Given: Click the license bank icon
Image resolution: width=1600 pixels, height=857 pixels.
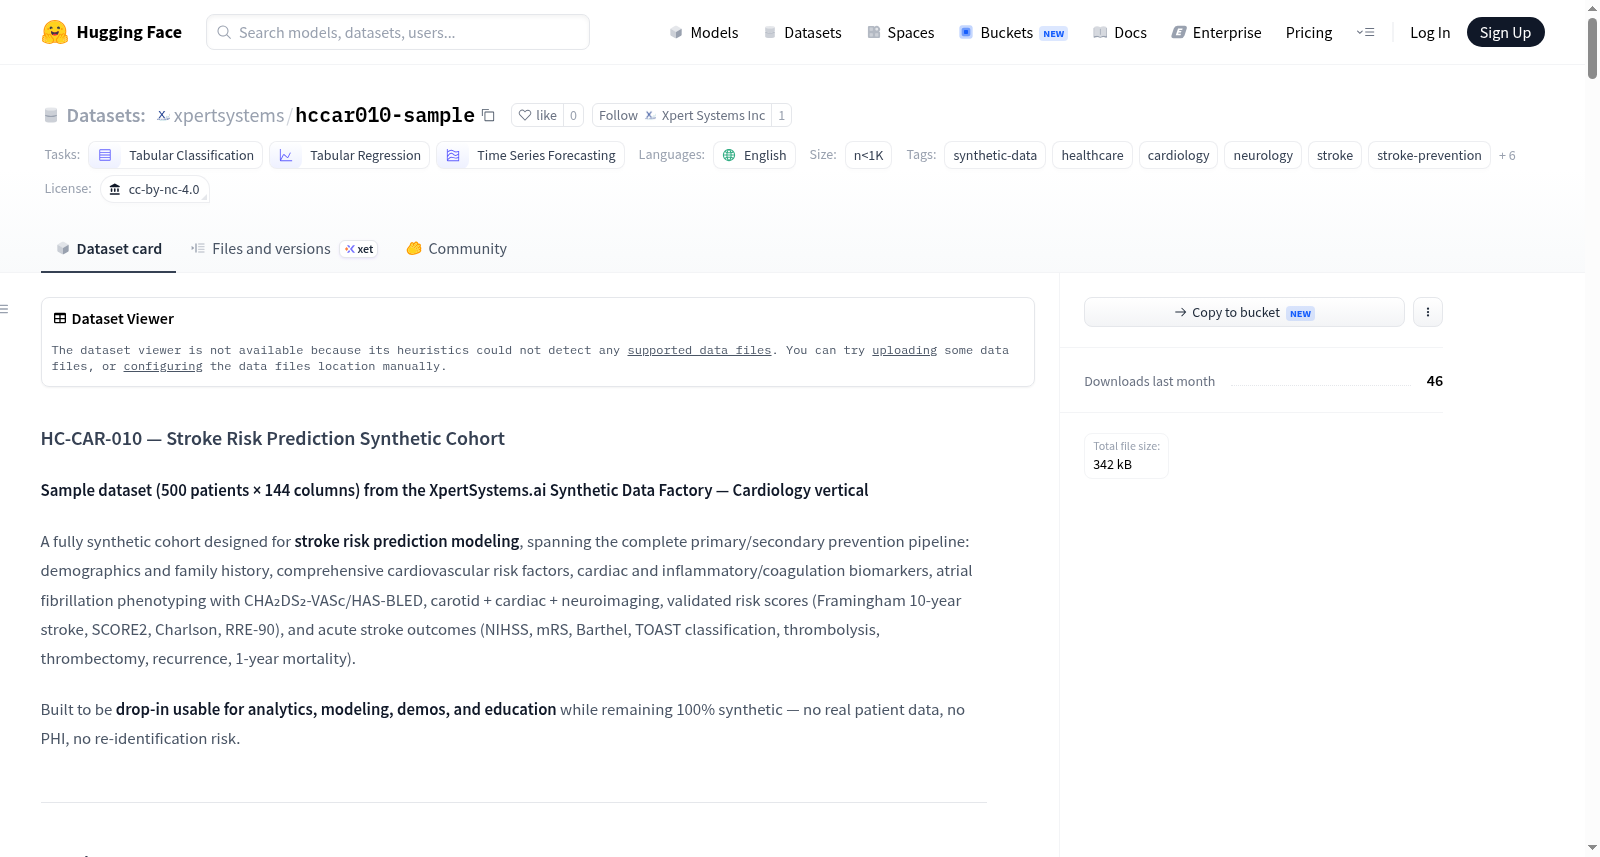Looking at the screenshot, I should (115, 189).
